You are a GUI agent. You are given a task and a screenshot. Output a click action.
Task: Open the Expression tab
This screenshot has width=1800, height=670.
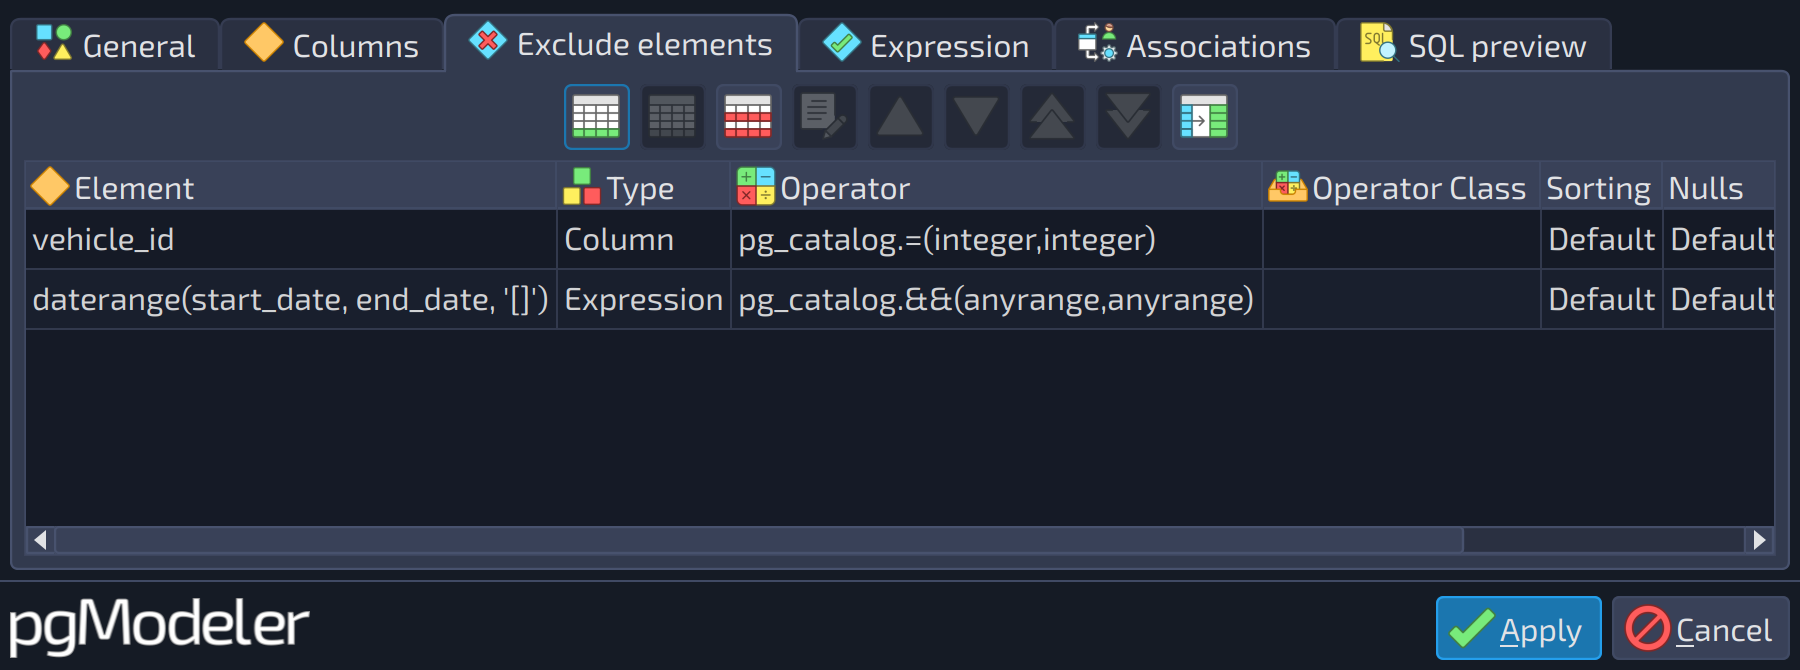pyautogui.click(x=926, y=45)
